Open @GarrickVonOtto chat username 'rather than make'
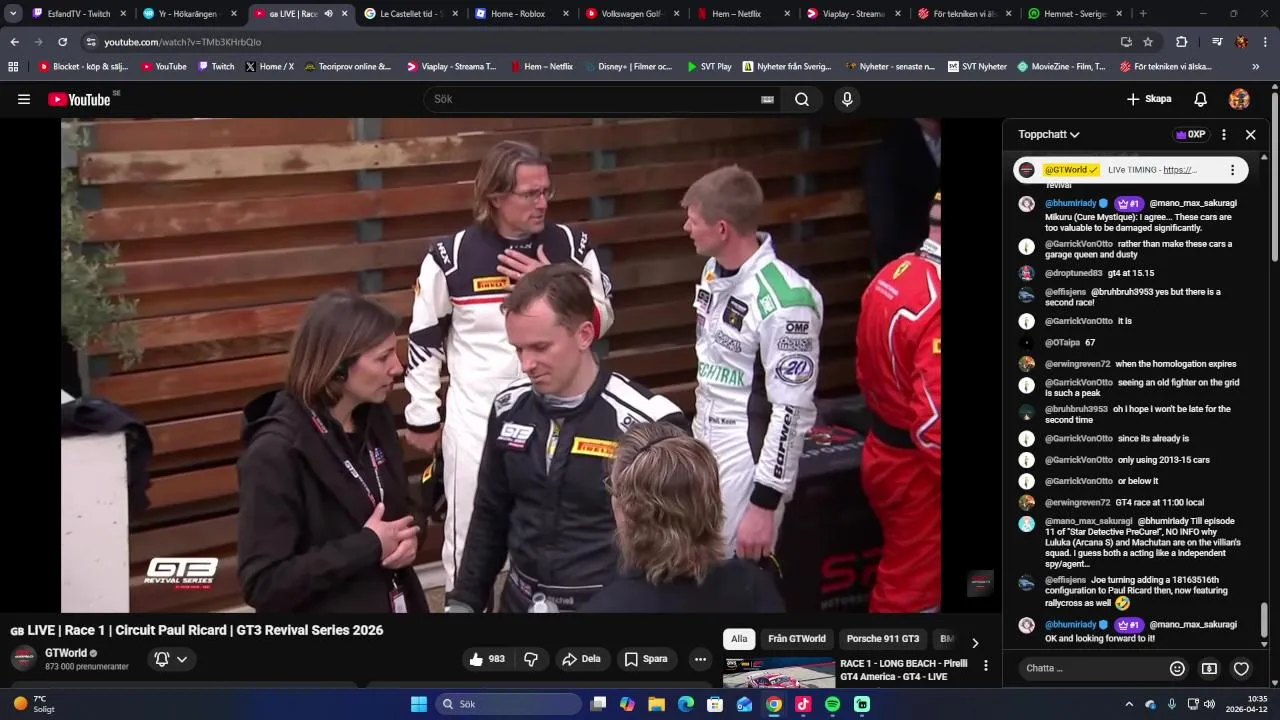Image resolution: width=1280 pixels, height=720 pixels. (1079, 244)
